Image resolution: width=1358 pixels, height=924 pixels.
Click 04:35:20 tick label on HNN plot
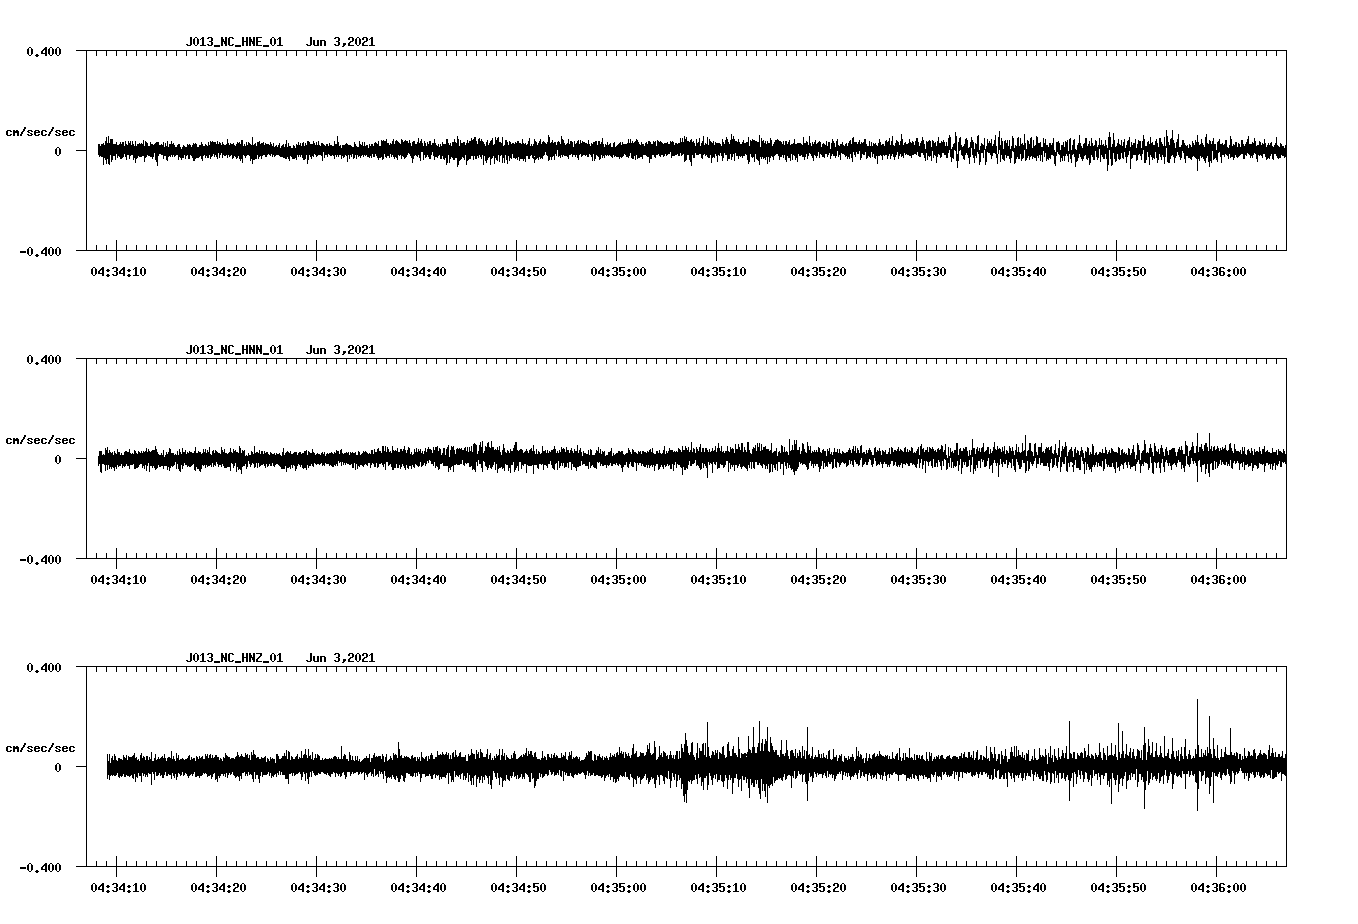pos(818,580)
